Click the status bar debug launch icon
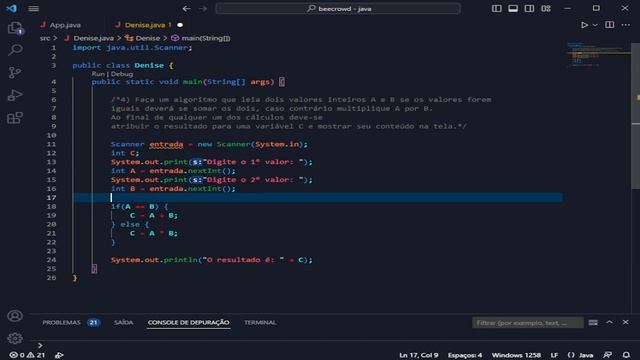 pos(59,355)
